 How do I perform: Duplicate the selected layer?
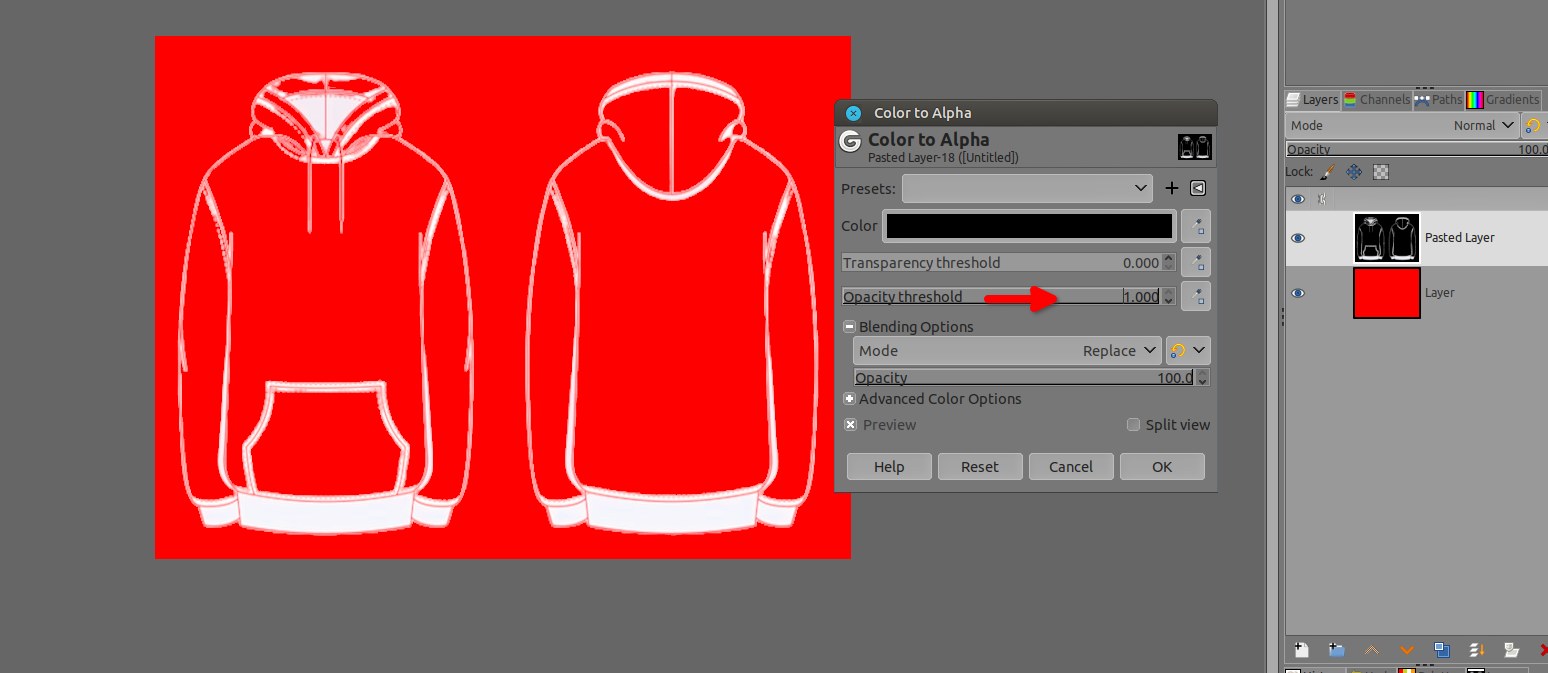[x=1441, y=650]
